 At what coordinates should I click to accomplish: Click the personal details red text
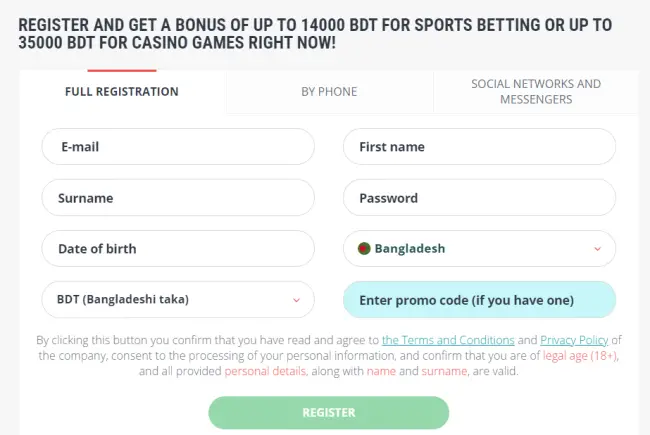tap(262, 370)
